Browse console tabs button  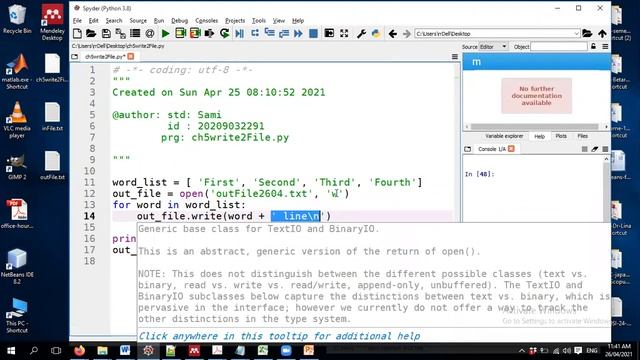[468, 149]
